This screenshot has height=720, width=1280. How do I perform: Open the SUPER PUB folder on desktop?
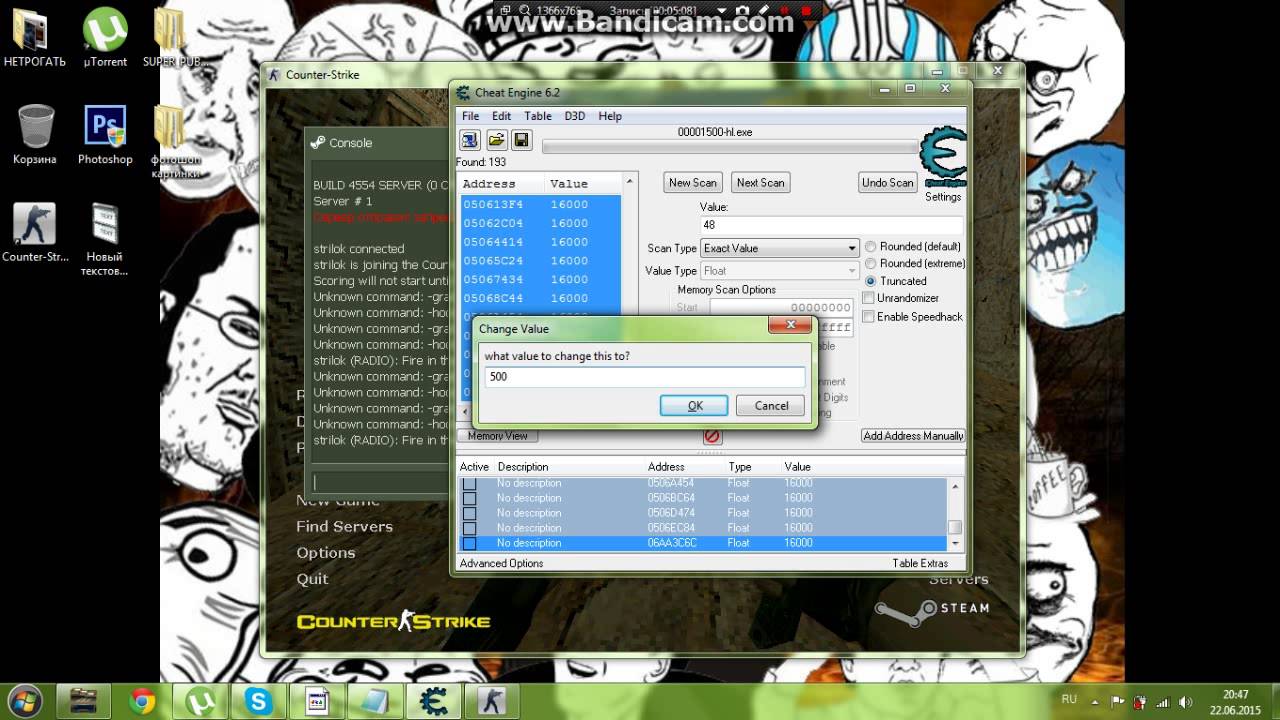(174, 39)
